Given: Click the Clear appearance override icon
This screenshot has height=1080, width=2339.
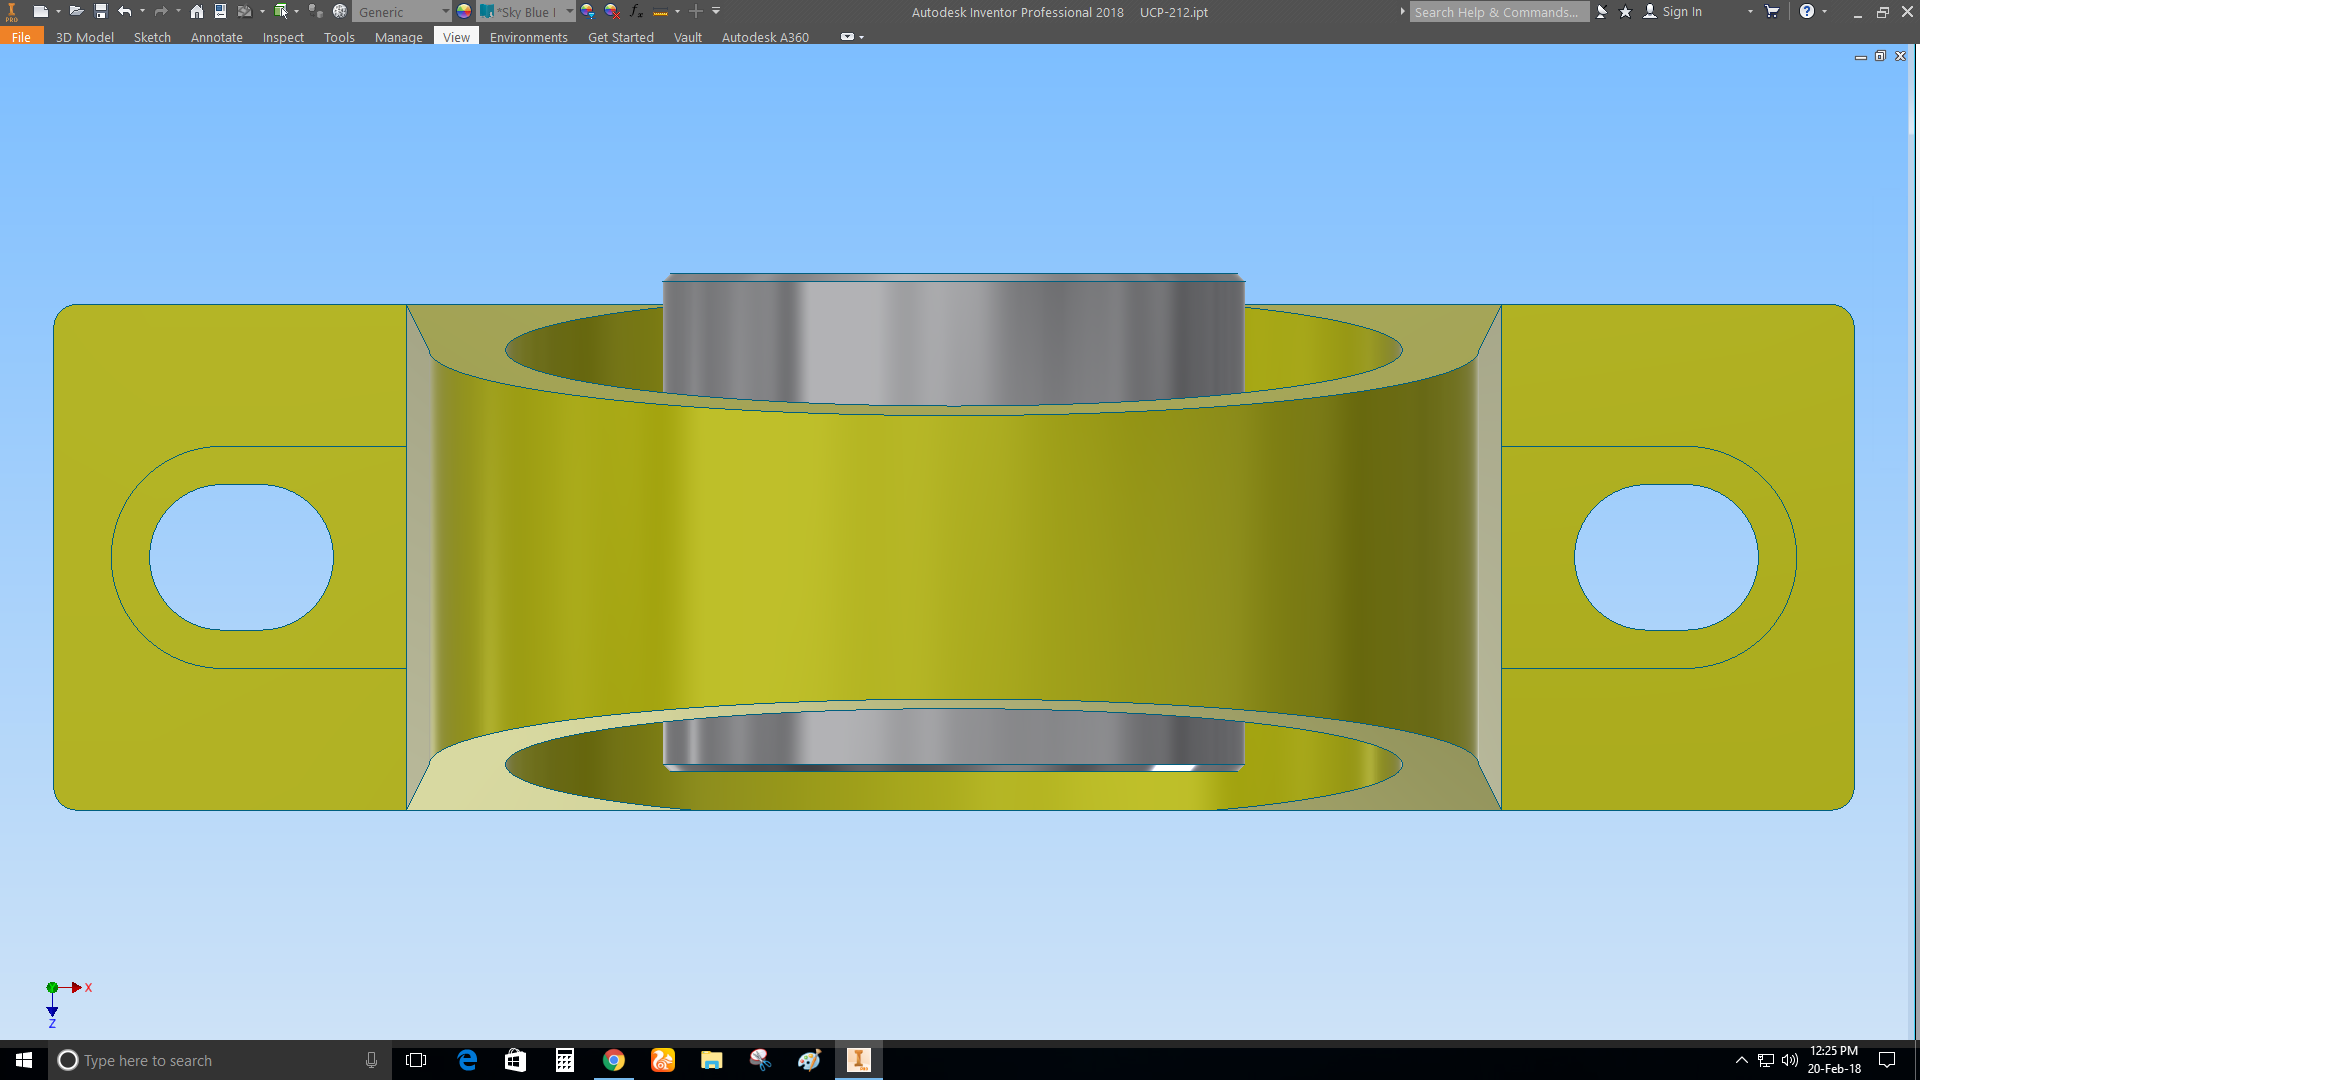Looking at the screenshot, I should click(x=612, y=11).
